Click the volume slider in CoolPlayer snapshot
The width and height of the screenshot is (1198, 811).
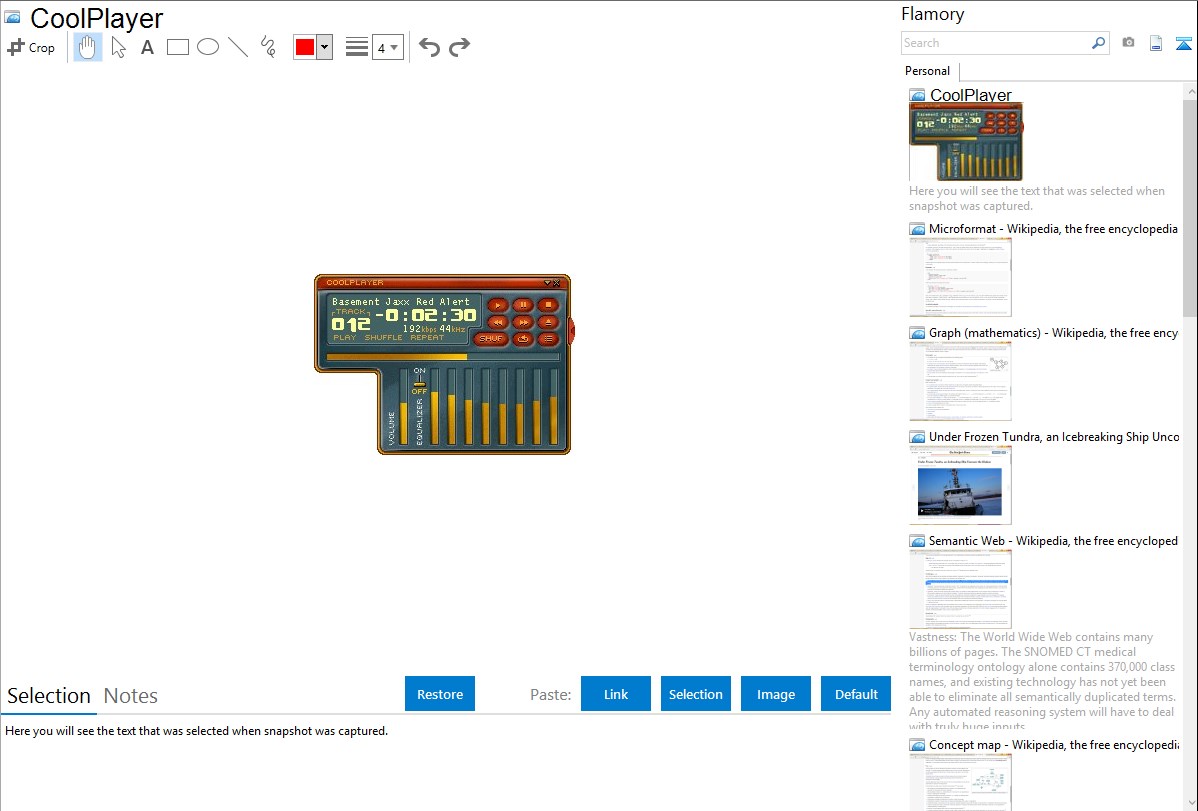[404, 407]
